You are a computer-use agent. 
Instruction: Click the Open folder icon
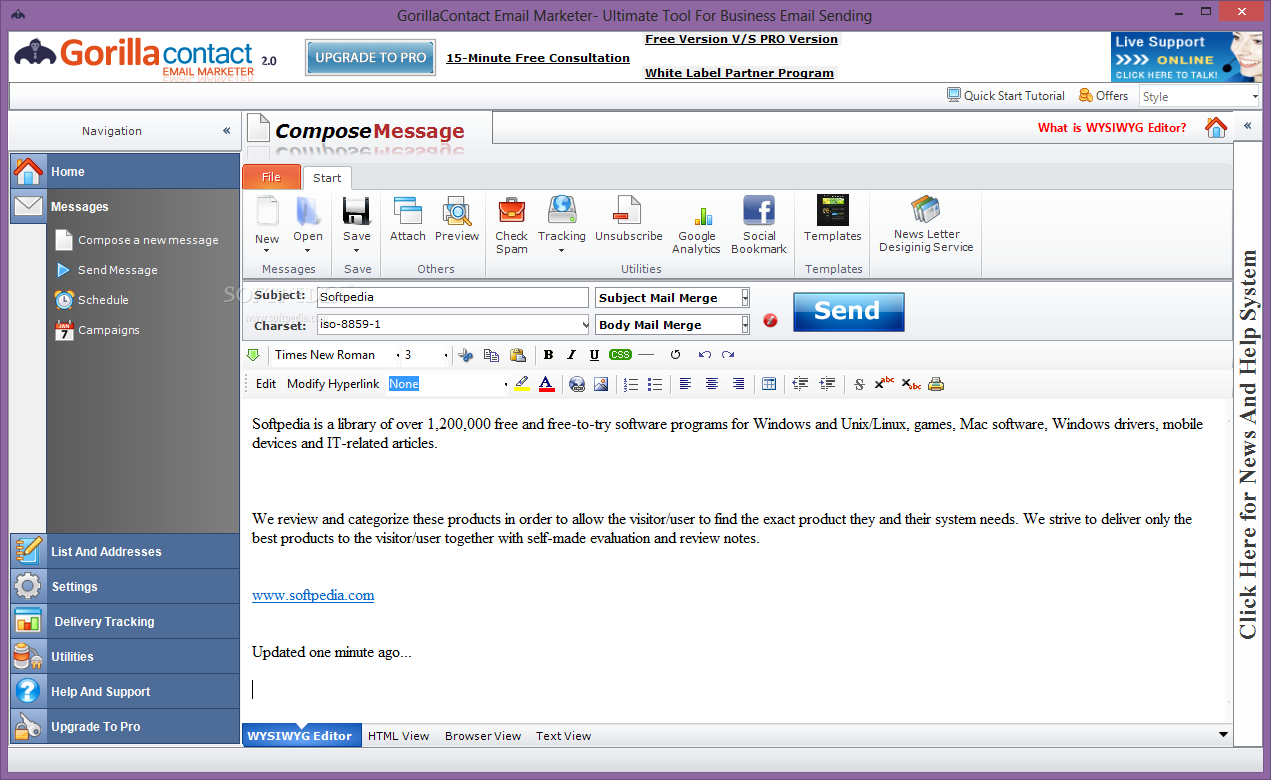[308, 211]
